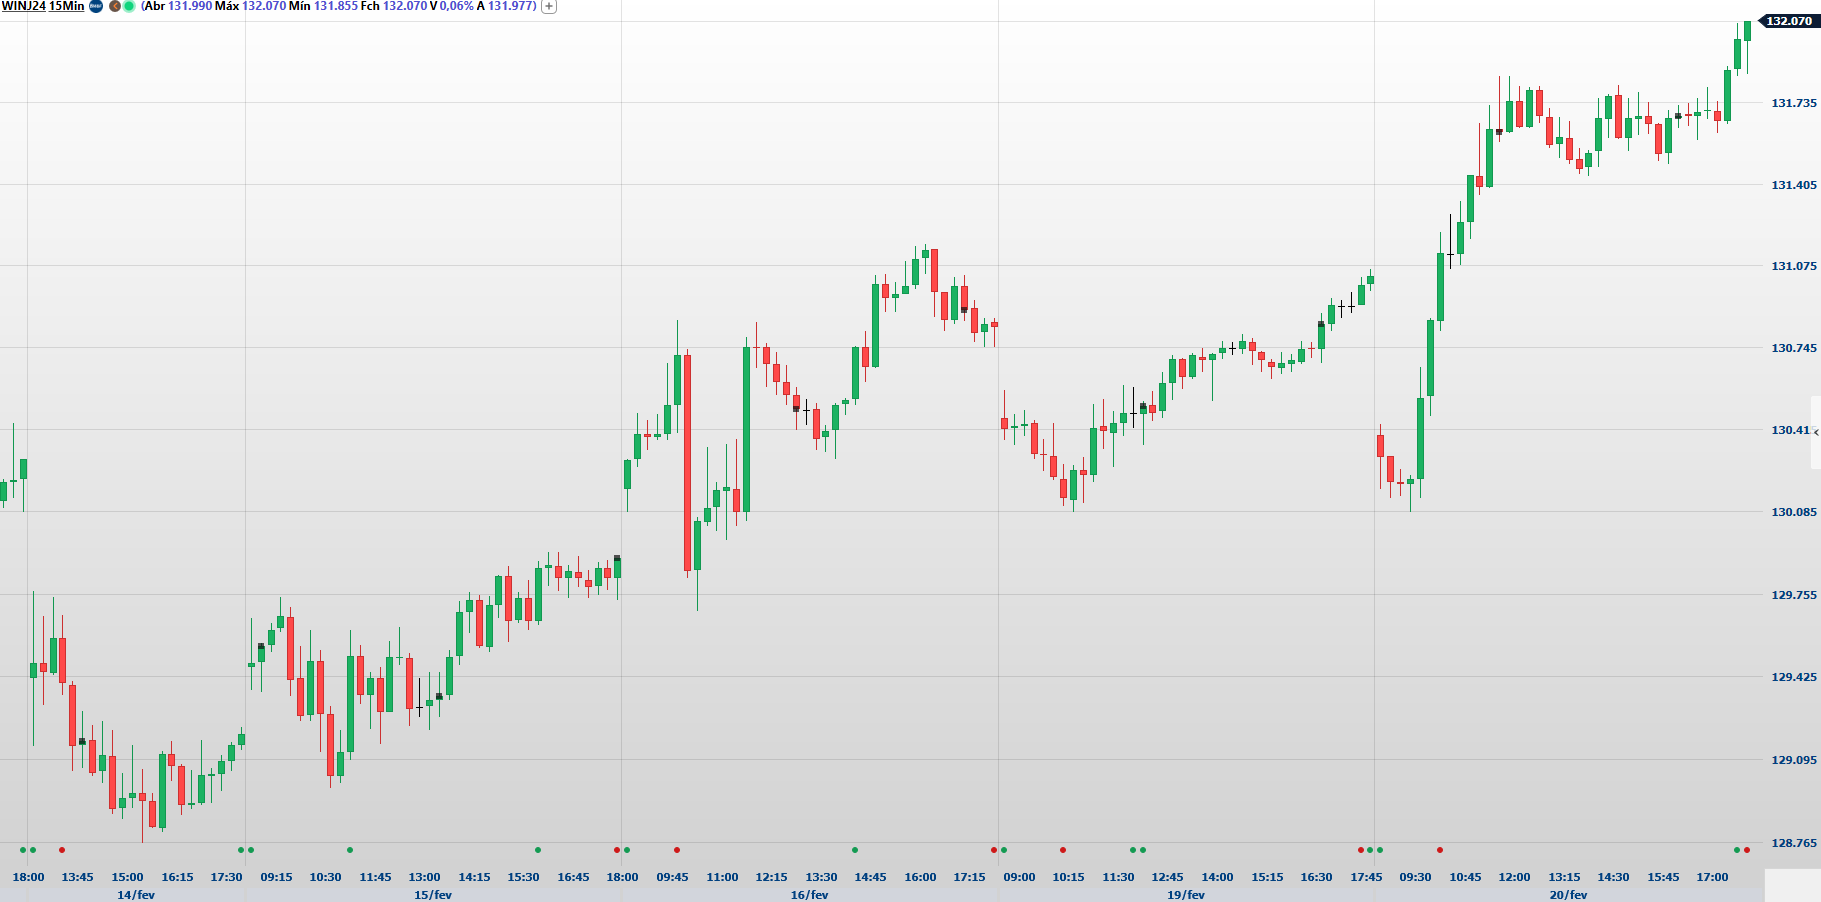Click the 131.075 price axis label
The width and height of the screenshot is (1821, 902).
pos(1793,266)
